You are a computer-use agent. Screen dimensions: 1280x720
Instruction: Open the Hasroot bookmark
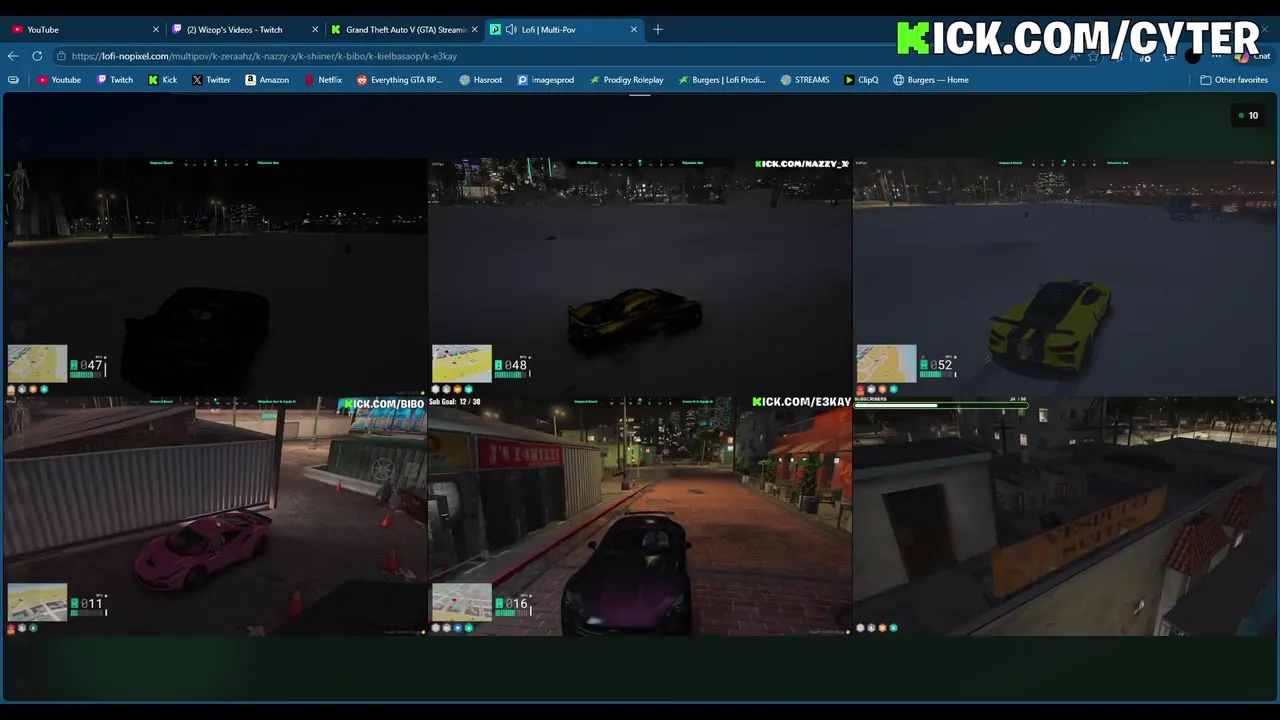481,80
